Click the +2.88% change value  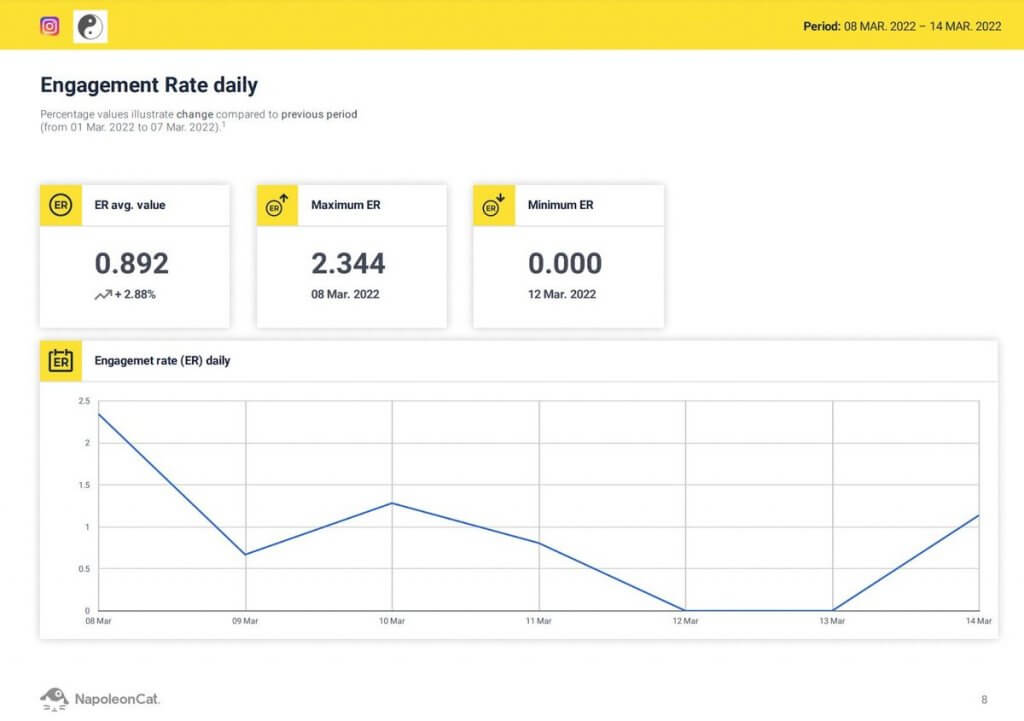click(x=135, y=295)
